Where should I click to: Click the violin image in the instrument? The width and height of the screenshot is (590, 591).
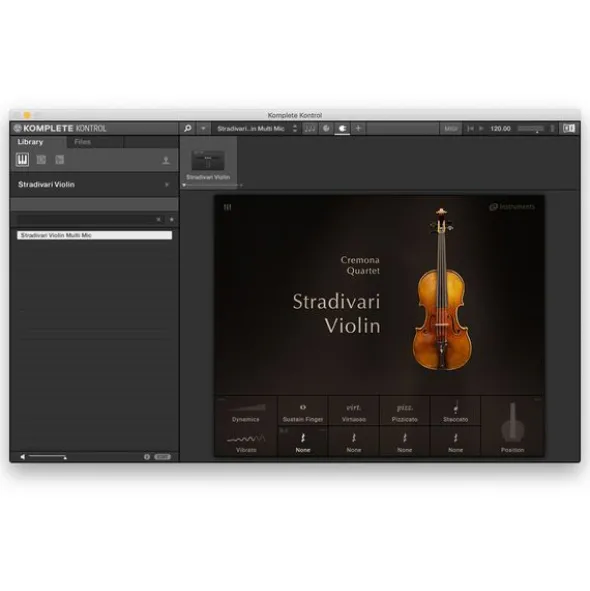[441, 289]
